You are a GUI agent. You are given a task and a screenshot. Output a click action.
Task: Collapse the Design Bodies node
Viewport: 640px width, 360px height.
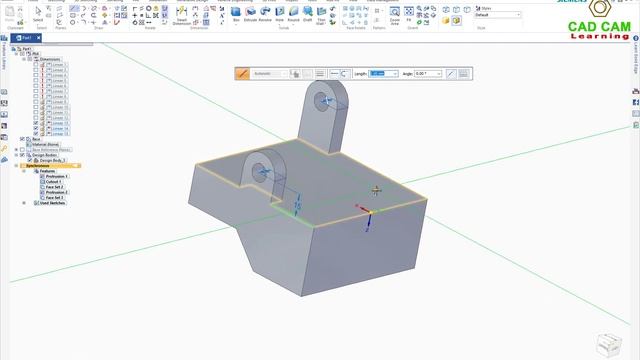pos(16,155)
